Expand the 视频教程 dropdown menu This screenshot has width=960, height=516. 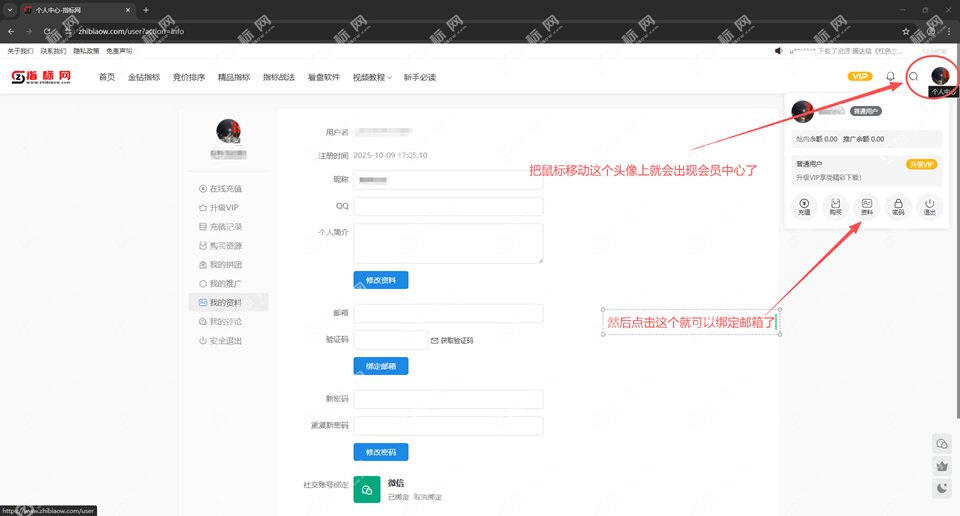click(x=372, y=77)
